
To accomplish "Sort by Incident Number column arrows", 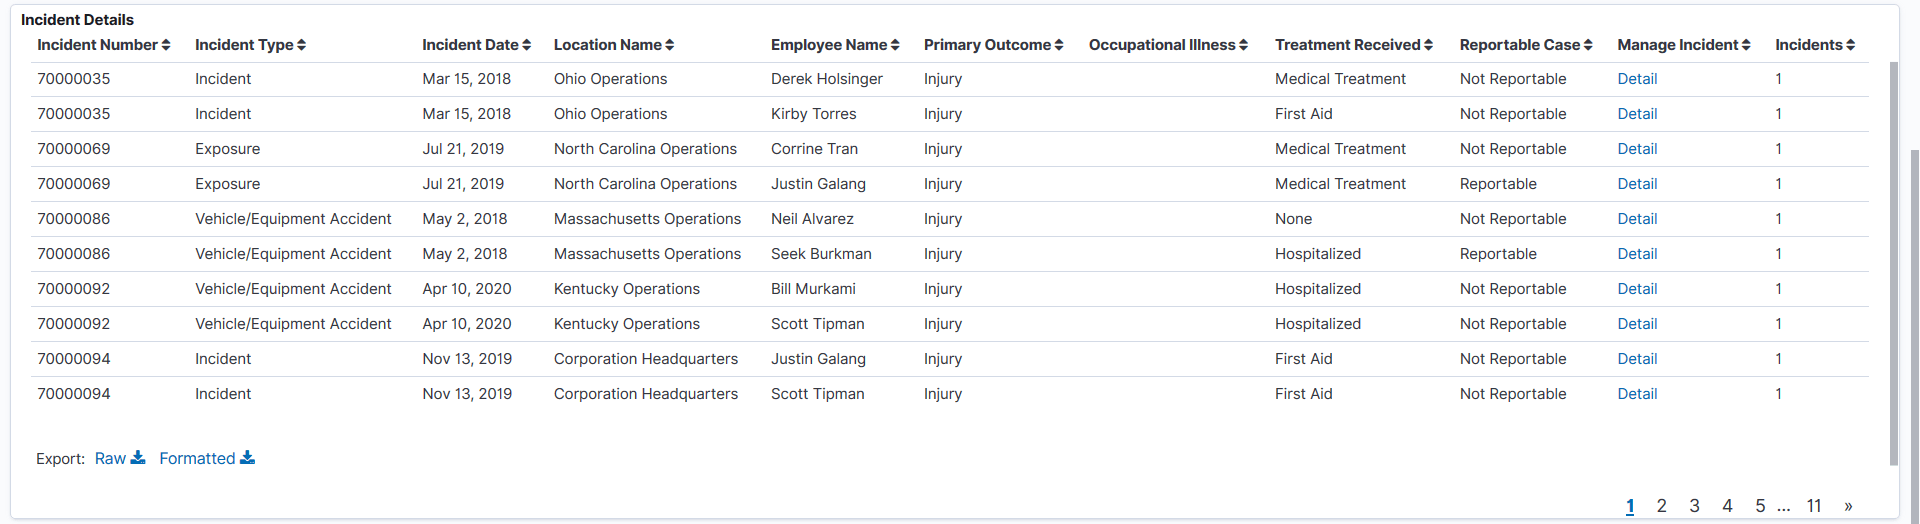I will click(x=166, y=45).
